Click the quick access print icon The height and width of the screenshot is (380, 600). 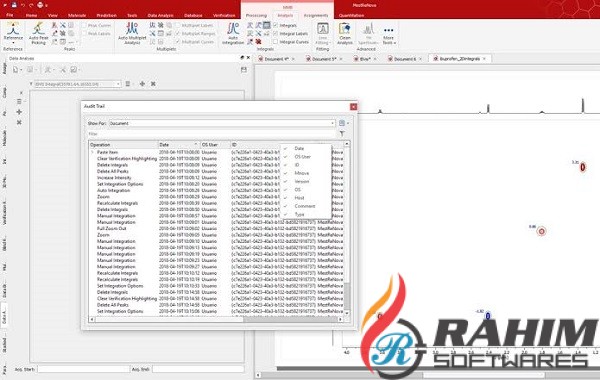click(x=40, y=5)
